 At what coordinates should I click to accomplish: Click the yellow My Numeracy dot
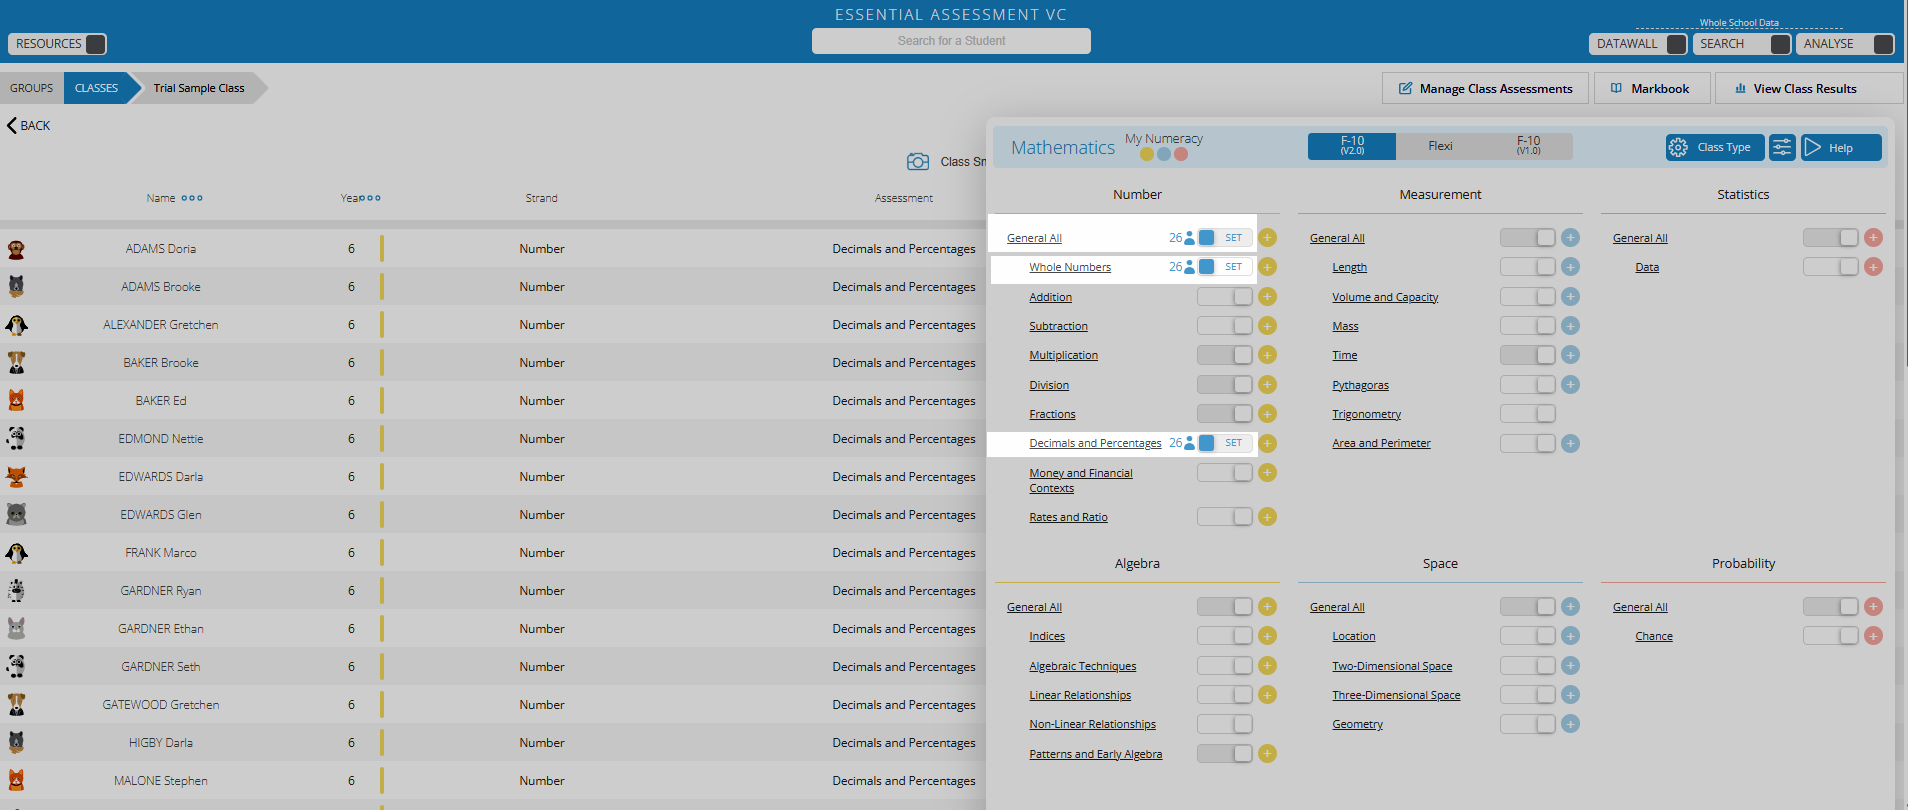[x=1147, y=154]
